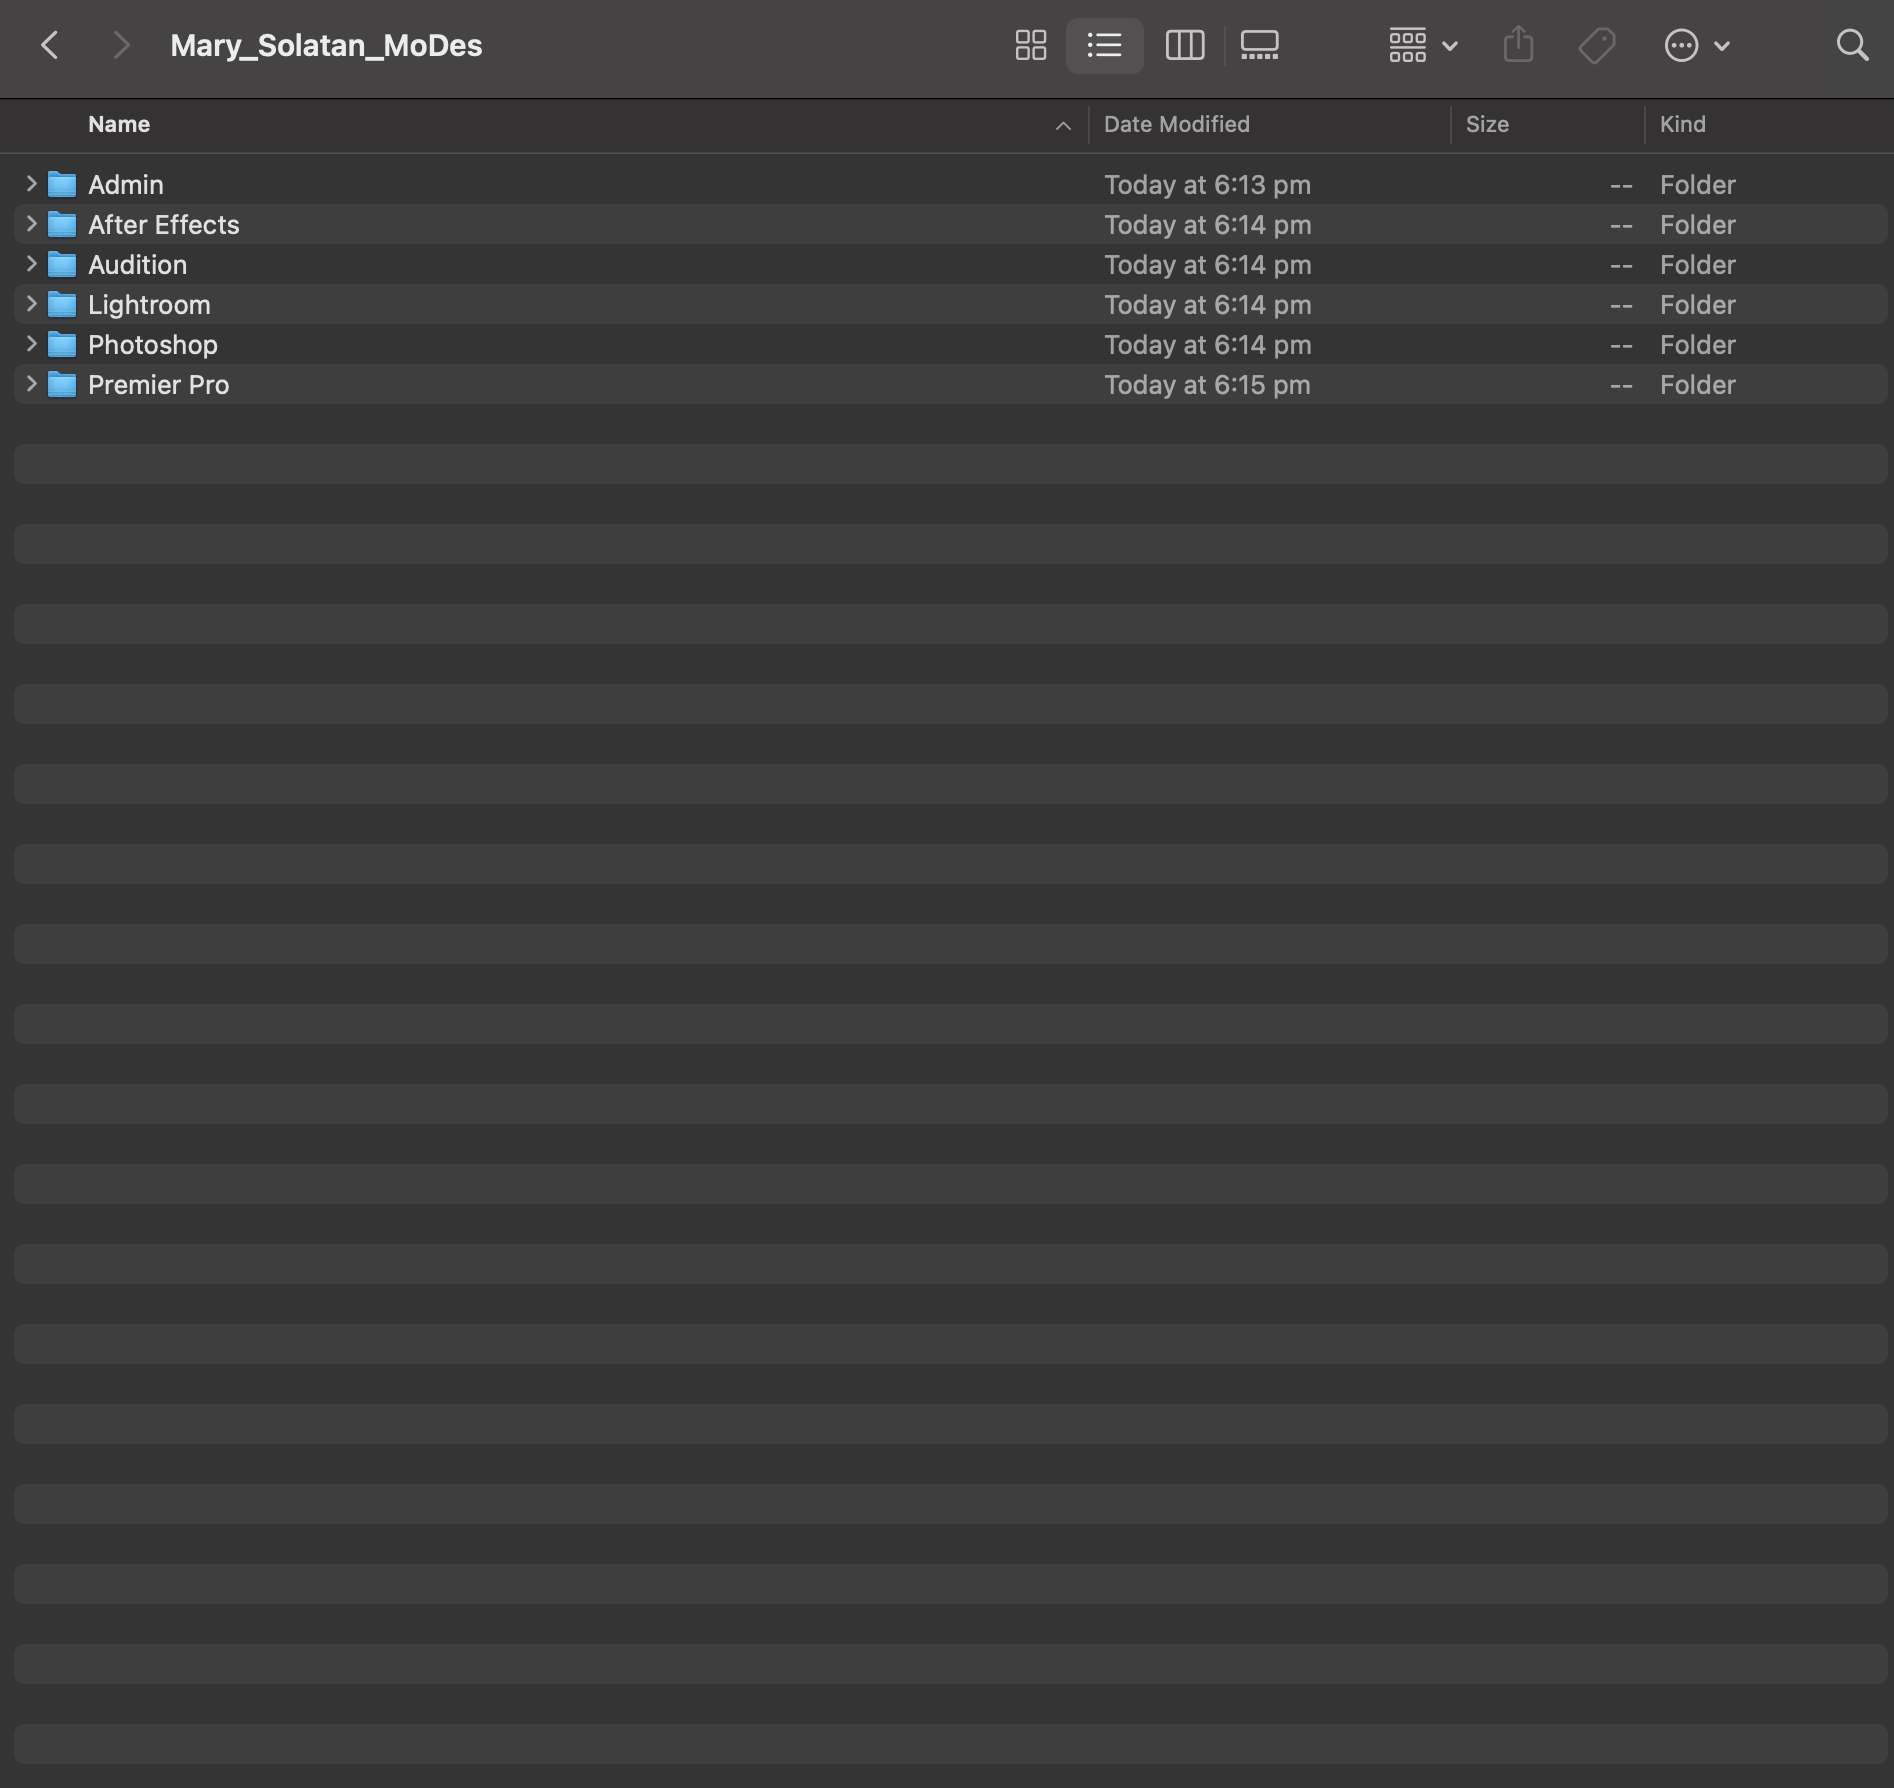Screen dimensions: 1894x1788
Task: Select the Admin folder icon
Action: point(62,184)
